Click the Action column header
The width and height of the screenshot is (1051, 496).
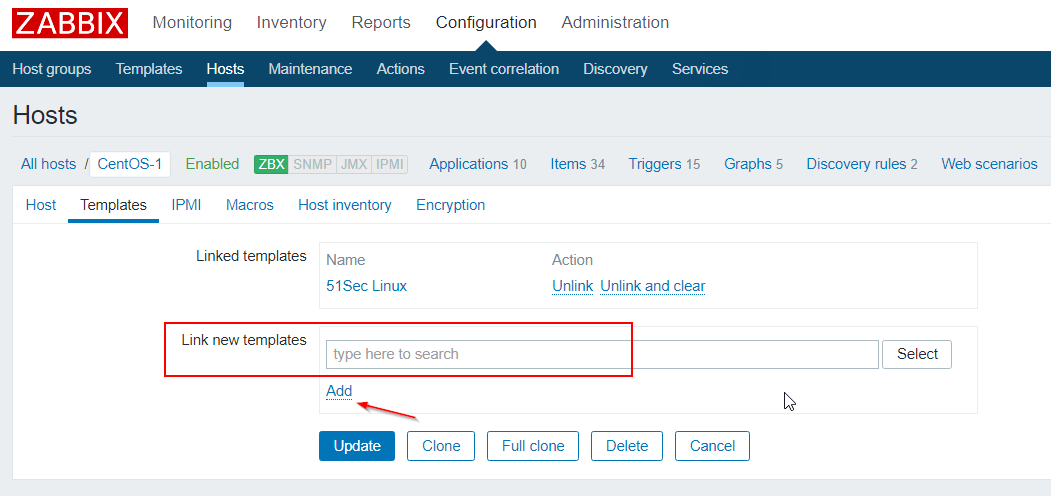[572, 260]
